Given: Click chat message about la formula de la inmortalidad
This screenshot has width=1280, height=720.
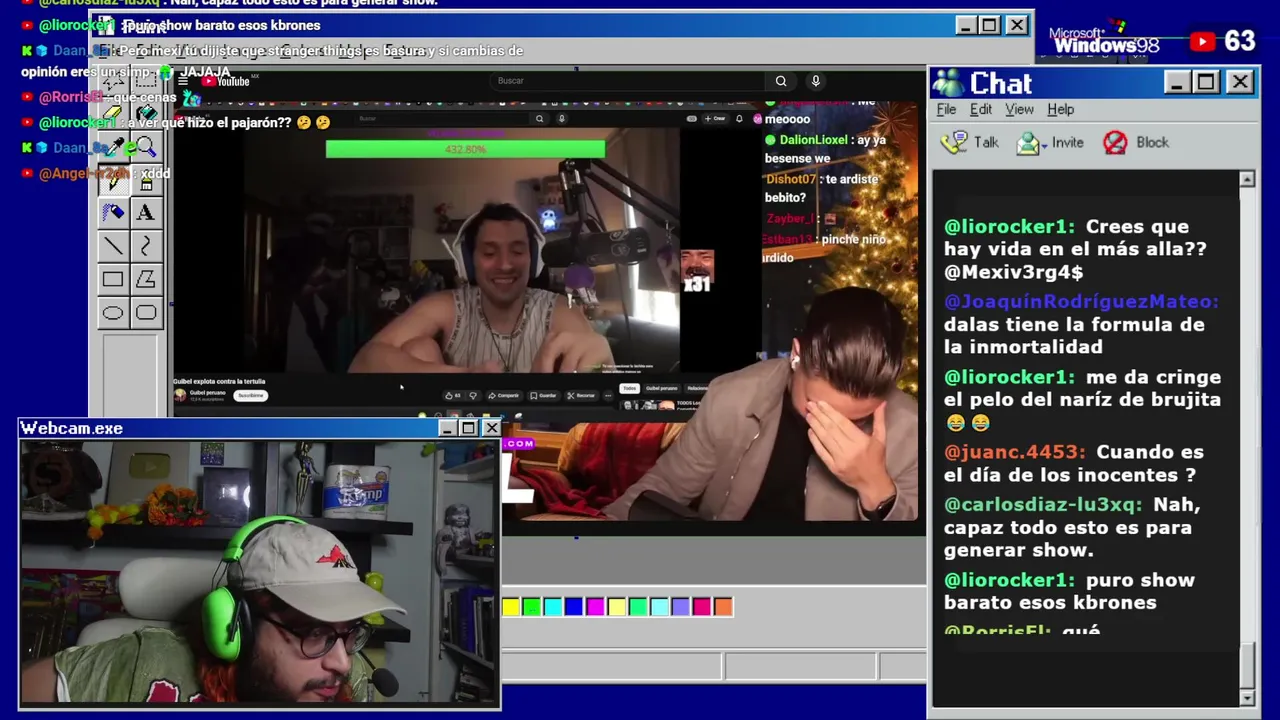Looking at the screenshot, I should click(x=1073, y=336).
